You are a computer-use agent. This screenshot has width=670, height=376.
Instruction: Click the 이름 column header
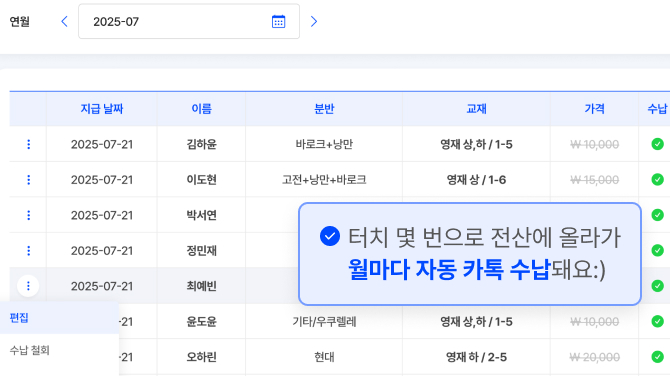pos(201,109)
